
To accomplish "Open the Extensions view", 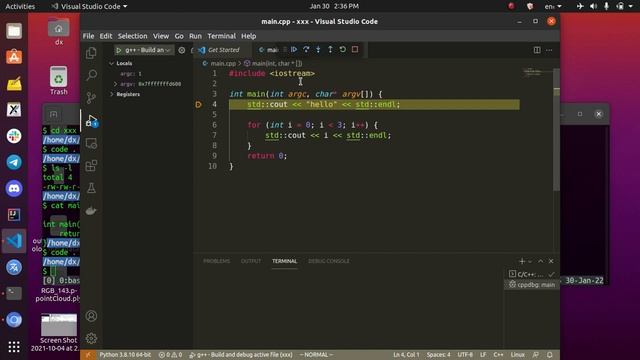I will 91,166.
